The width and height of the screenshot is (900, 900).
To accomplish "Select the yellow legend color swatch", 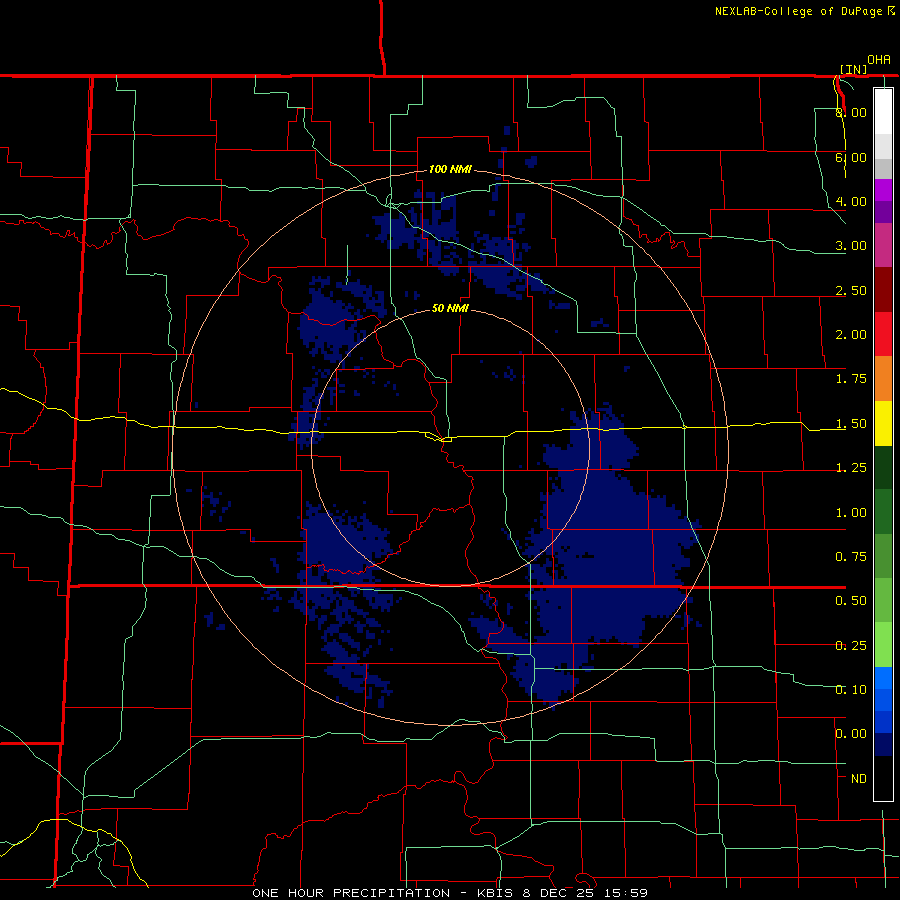I will coord(883,423).
